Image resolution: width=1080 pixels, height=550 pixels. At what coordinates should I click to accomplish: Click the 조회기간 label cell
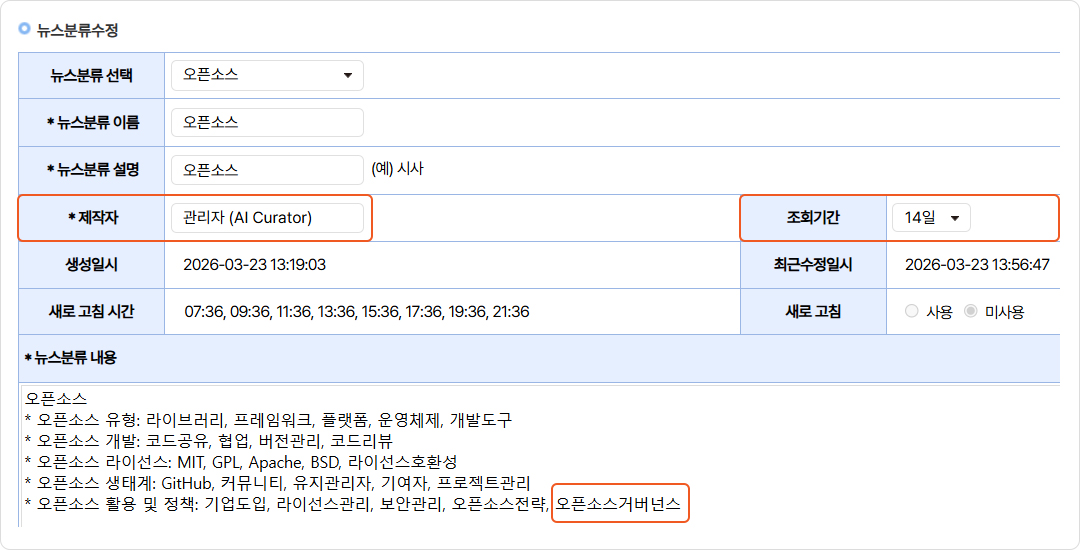tap(812, 218)
